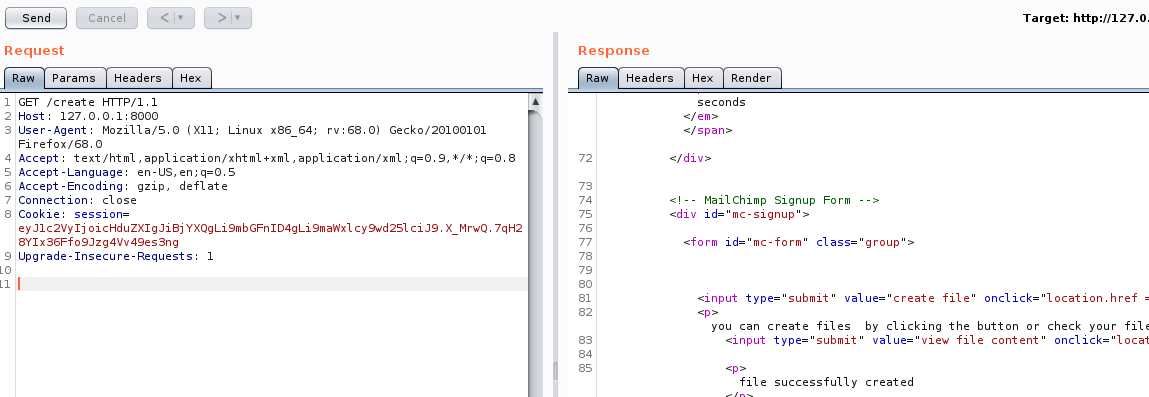1149x397 pixels.
Task: Select the Request Raw tab
Action: 23,78
